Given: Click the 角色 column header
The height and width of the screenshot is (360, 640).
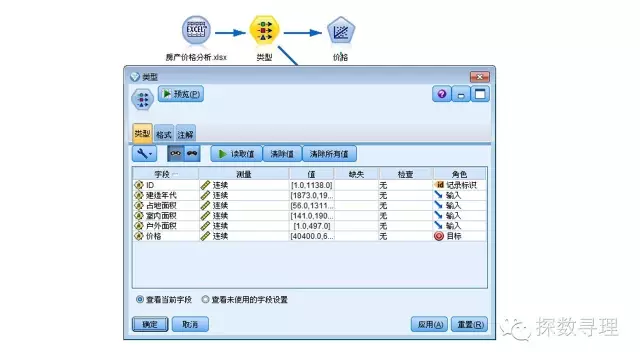Looking at the screenshot, I should click(x=459, y=174).
